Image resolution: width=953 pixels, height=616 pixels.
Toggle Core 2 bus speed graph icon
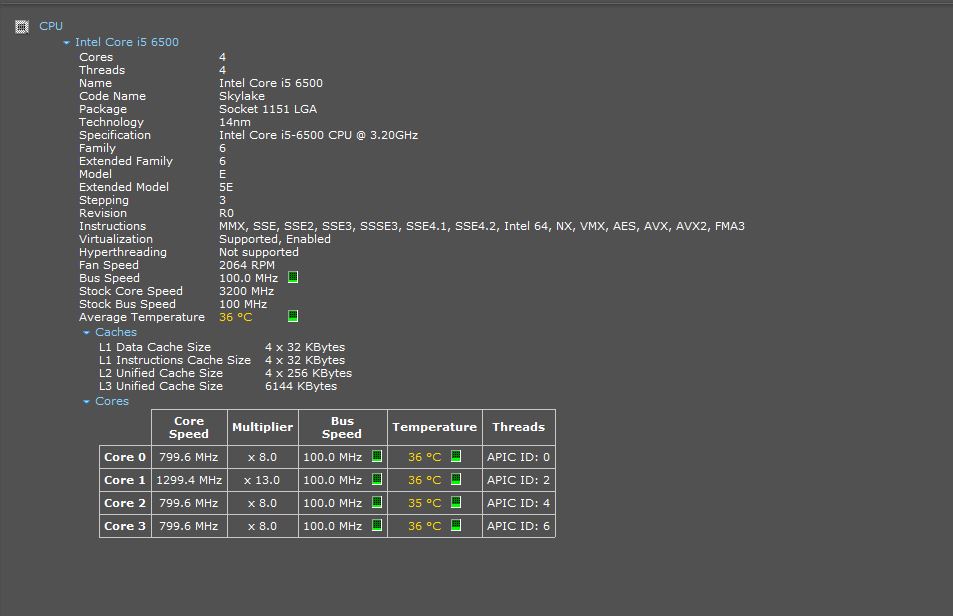pyautogui.click(x=377, y=502)
